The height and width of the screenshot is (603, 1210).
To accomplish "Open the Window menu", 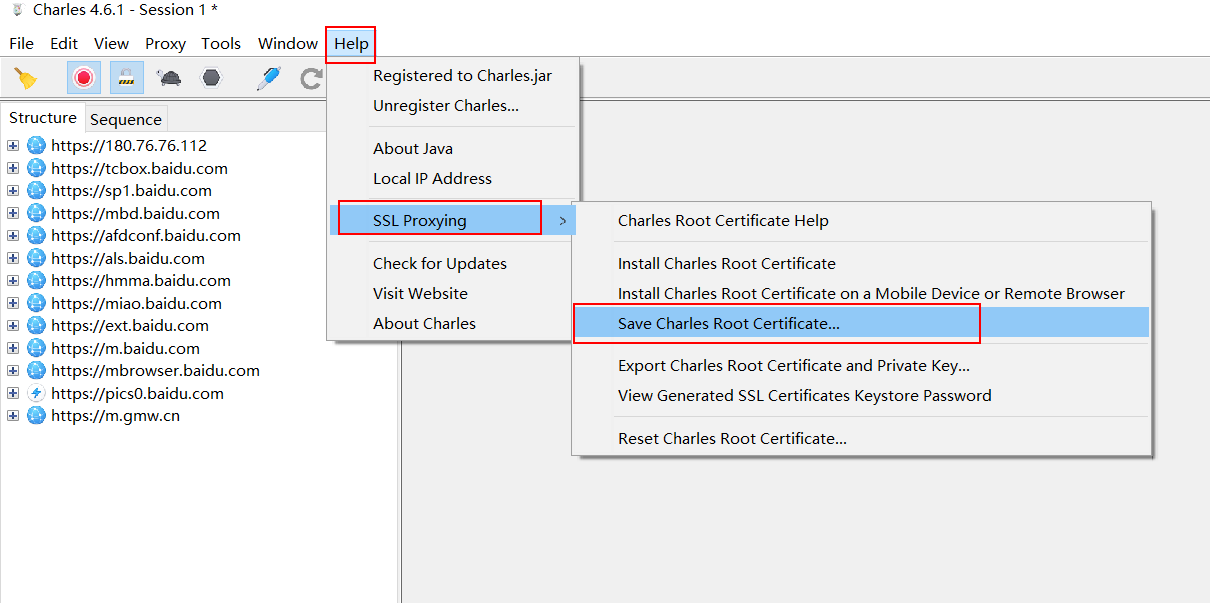I will pos(288,43).
